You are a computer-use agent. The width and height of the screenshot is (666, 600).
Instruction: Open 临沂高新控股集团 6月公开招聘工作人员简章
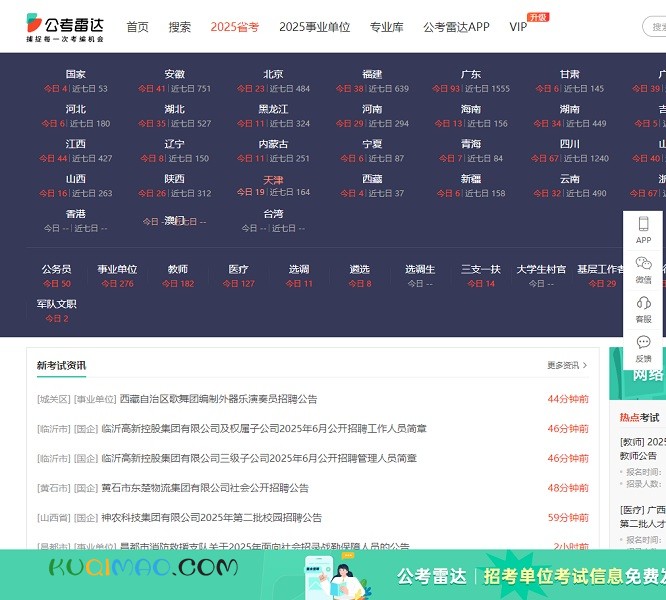click(264, 428)
